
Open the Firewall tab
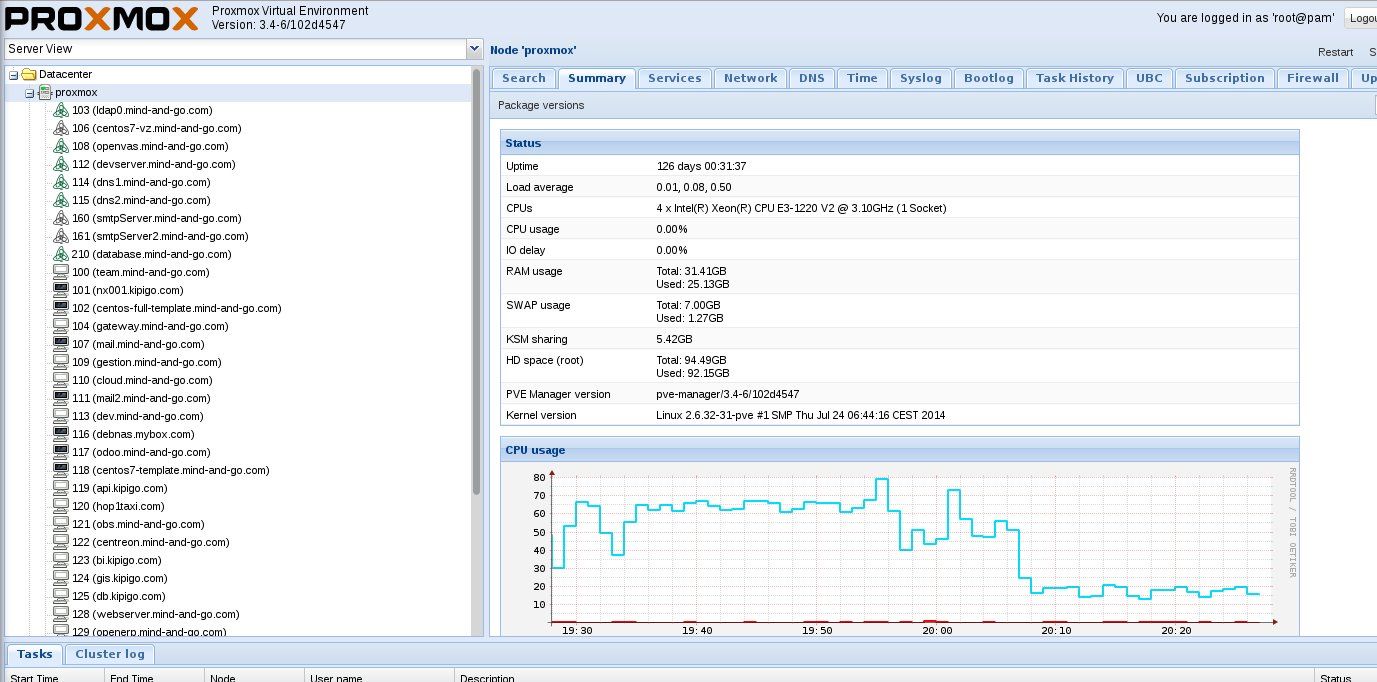coord(1313,78)
